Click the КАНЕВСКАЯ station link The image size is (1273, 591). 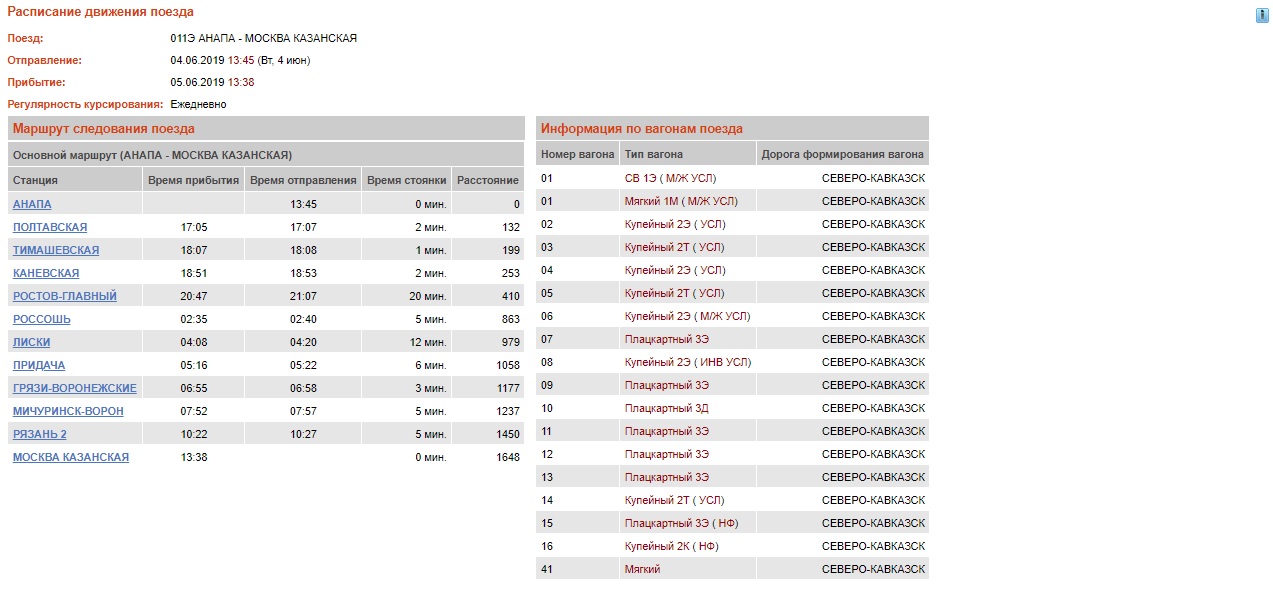point(46,273)
